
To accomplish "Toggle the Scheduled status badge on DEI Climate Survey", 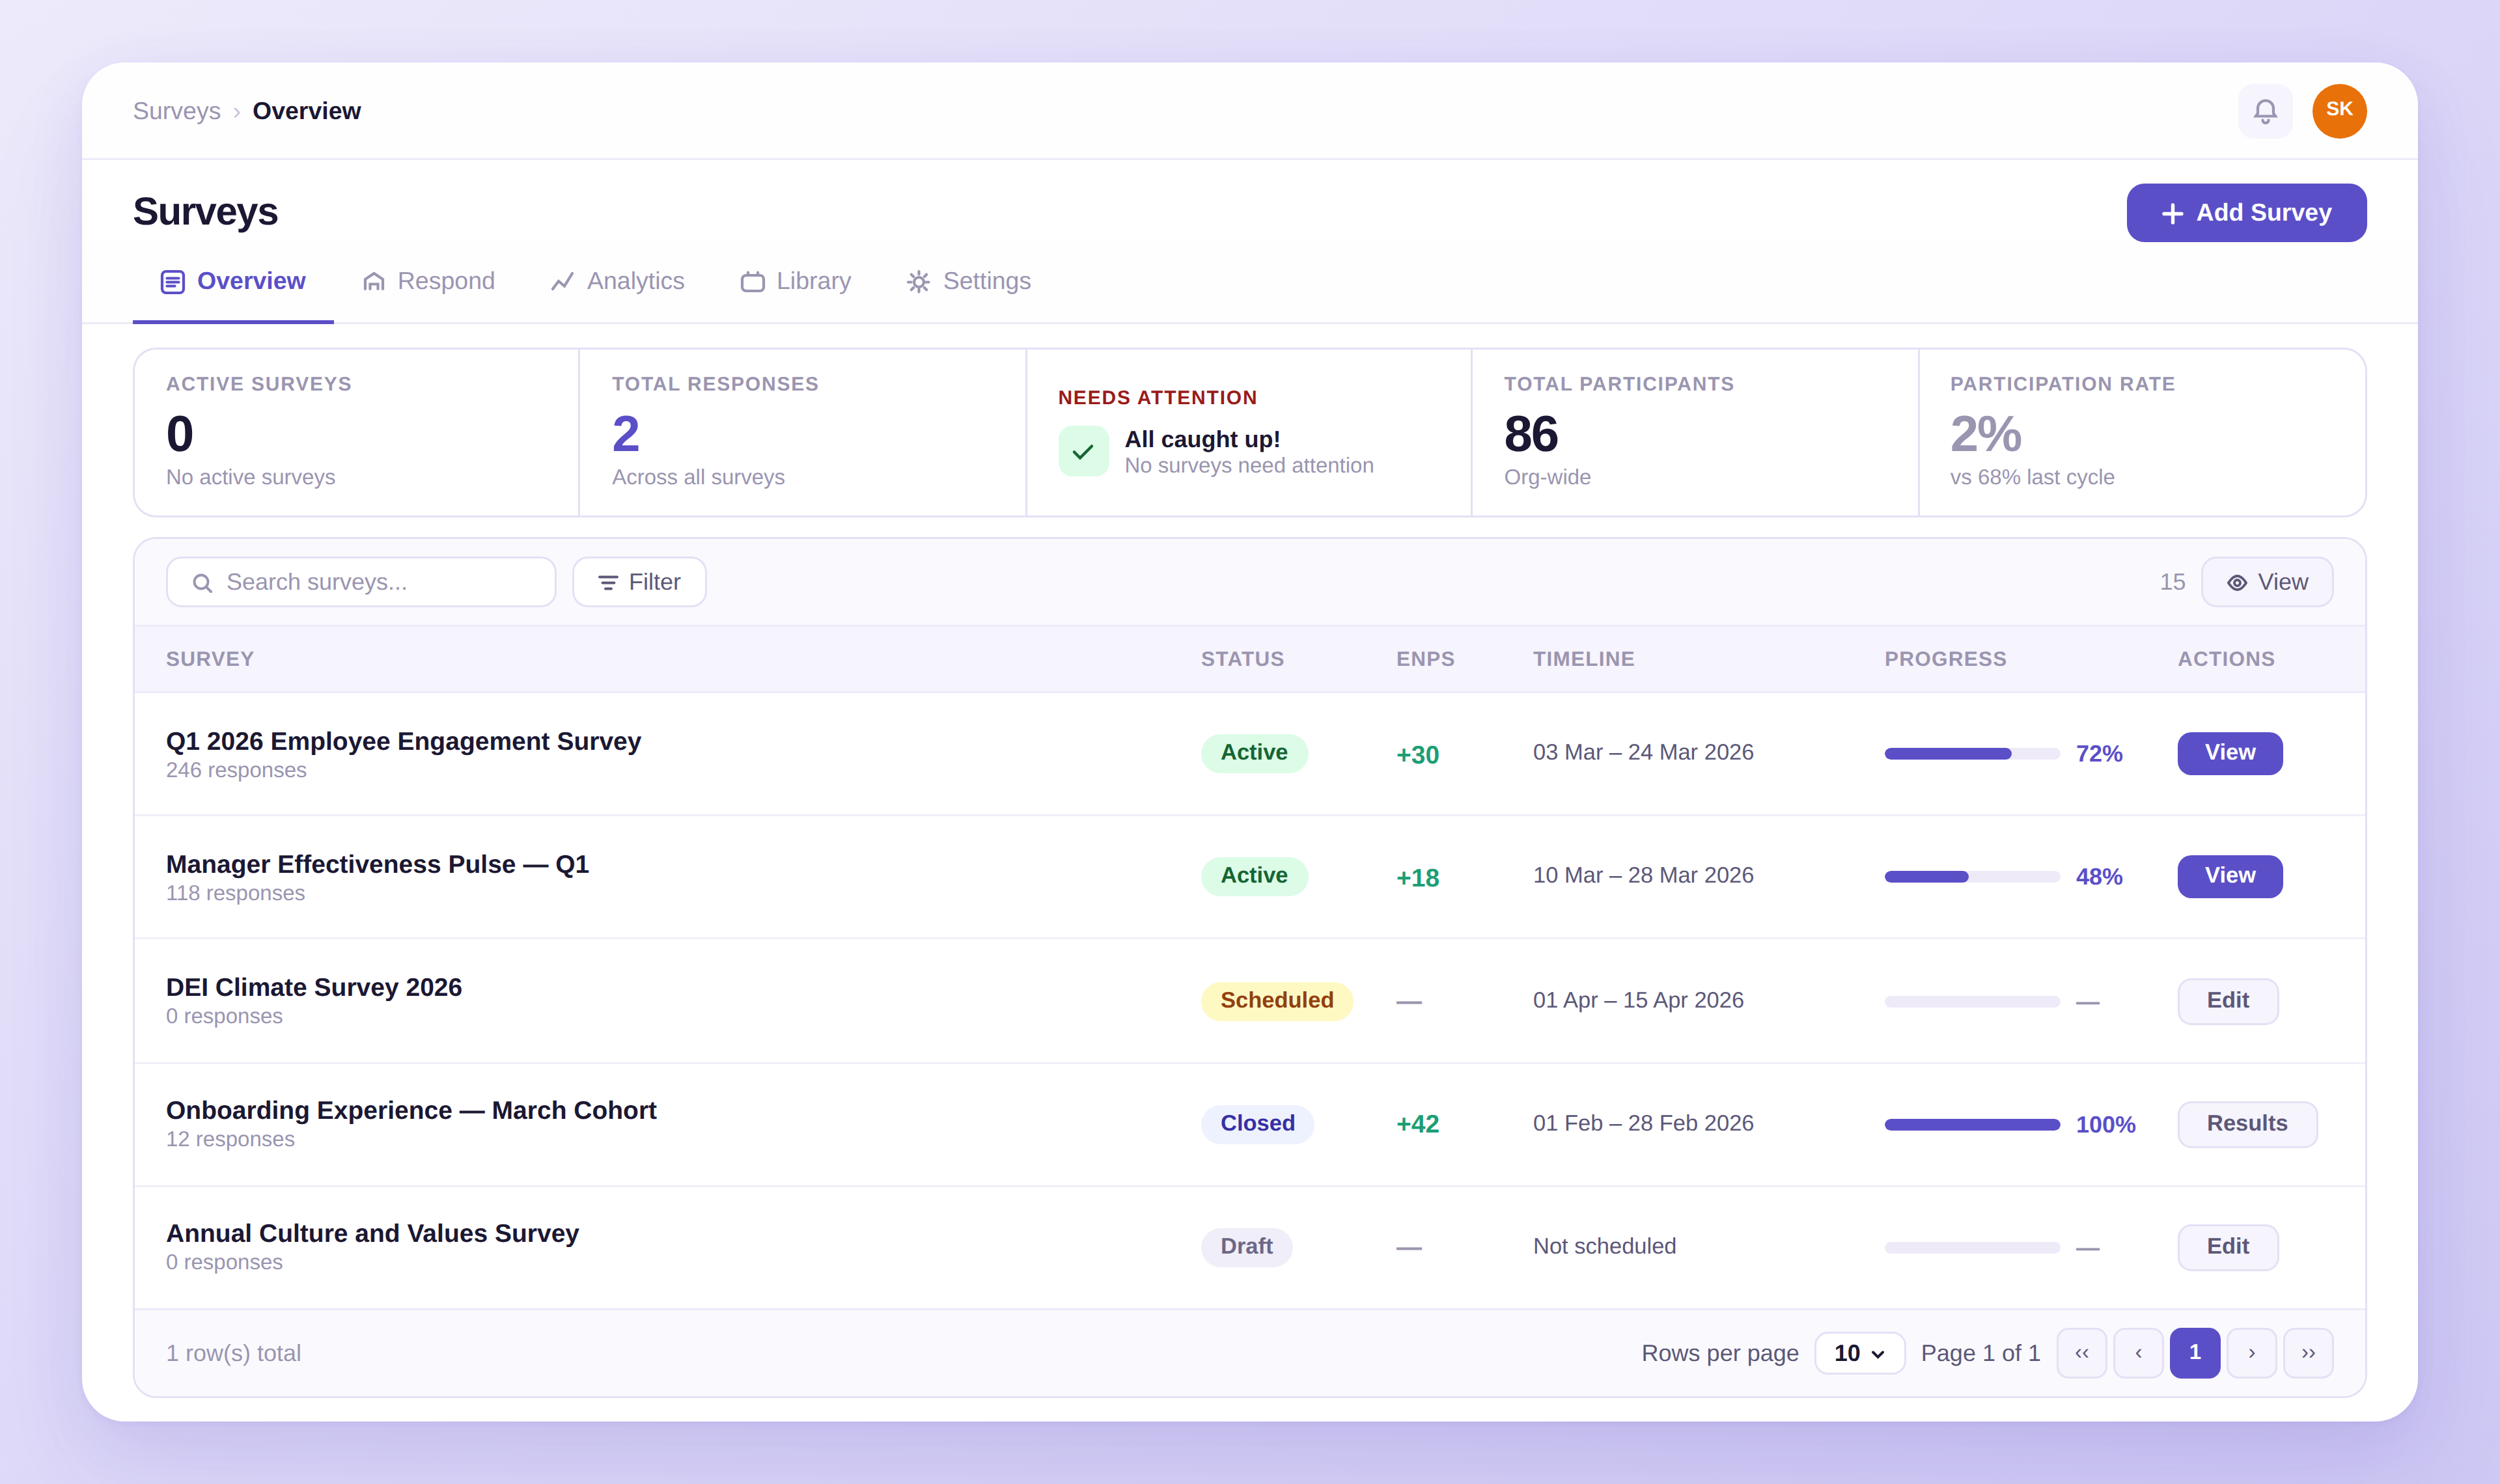I will (x=1277, y=1000).
